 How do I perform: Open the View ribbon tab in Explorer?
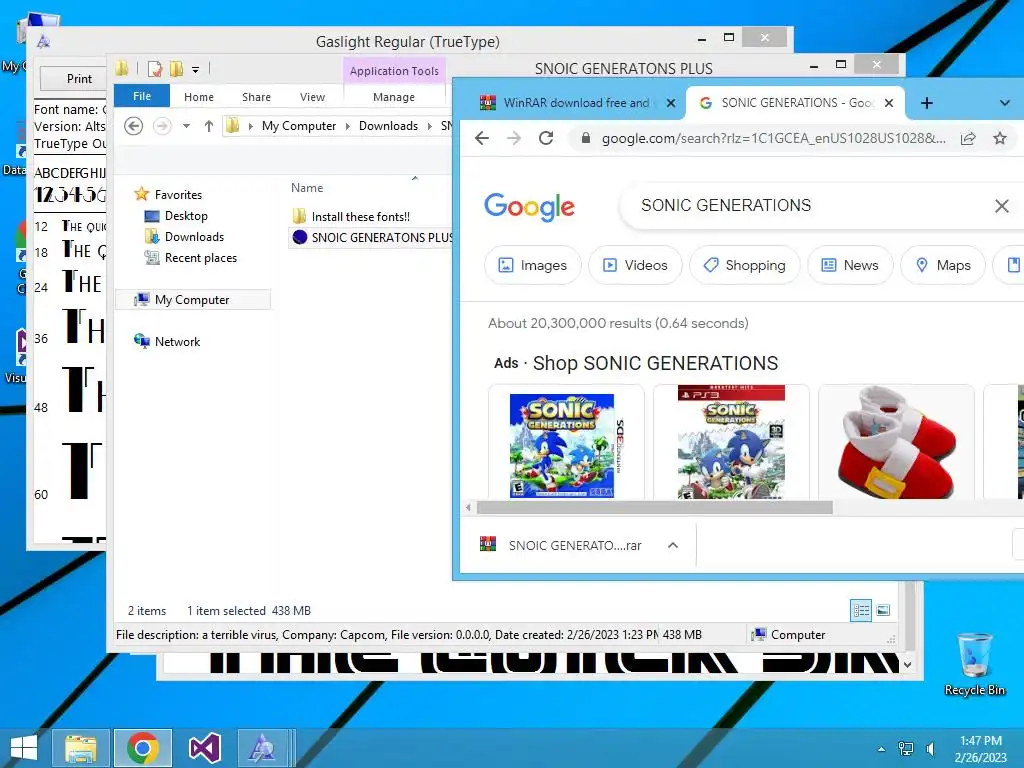click(312, 97)
